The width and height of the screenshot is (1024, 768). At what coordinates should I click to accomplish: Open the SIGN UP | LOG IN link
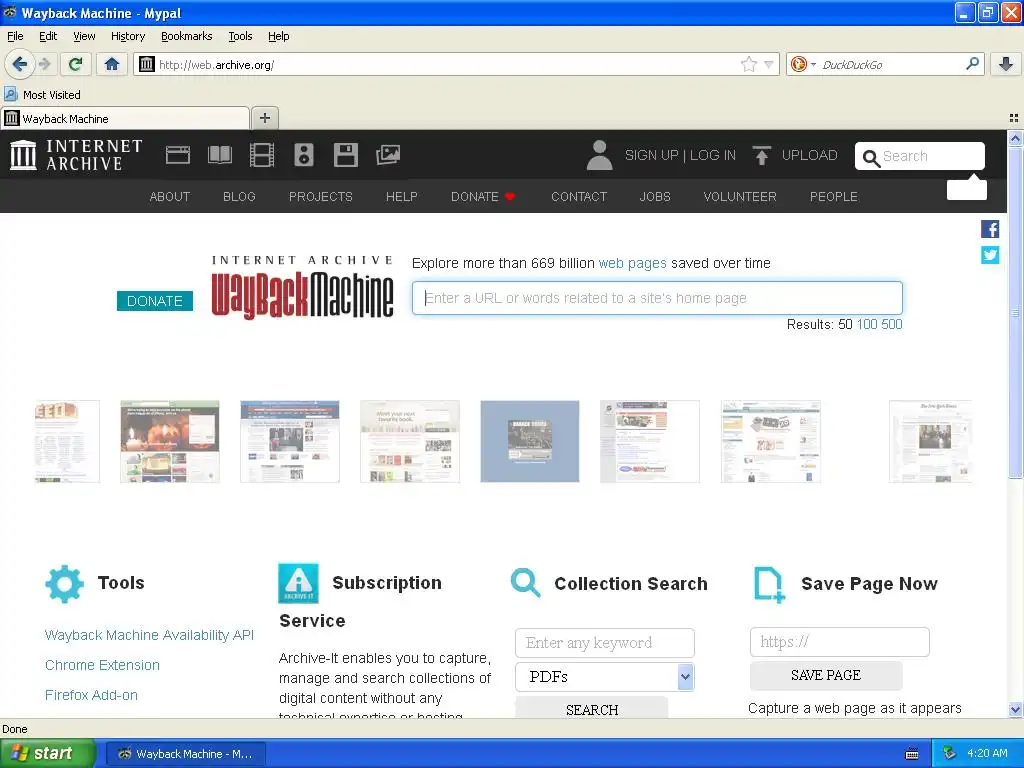[680, 155]
